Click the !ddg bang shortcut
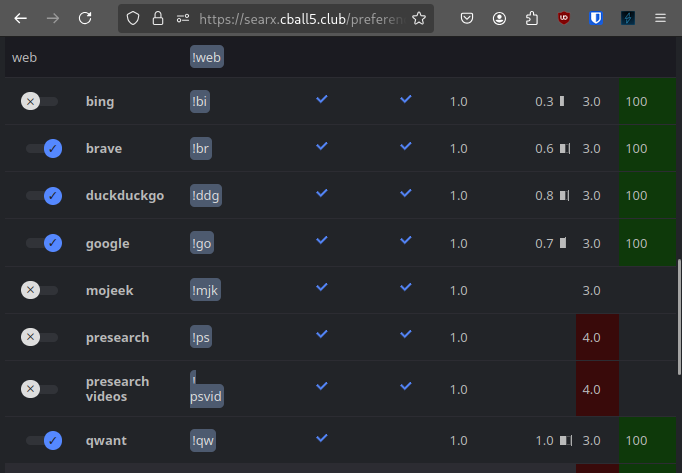The width and height of the screenshot is (682, 473). click(x=206, y=195)
